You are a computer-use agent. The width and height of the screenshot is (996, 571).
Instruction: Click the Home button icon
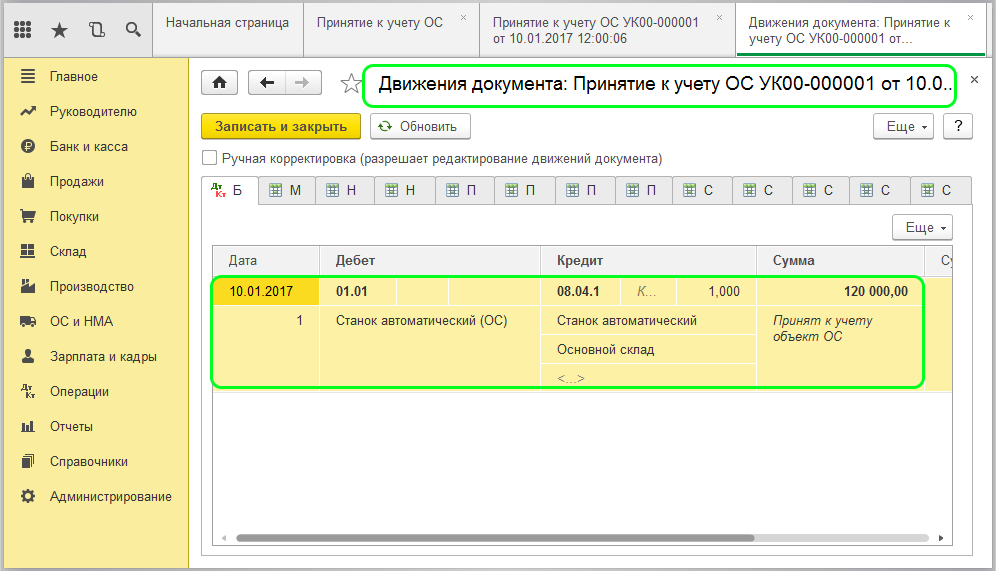pos(220,83)
